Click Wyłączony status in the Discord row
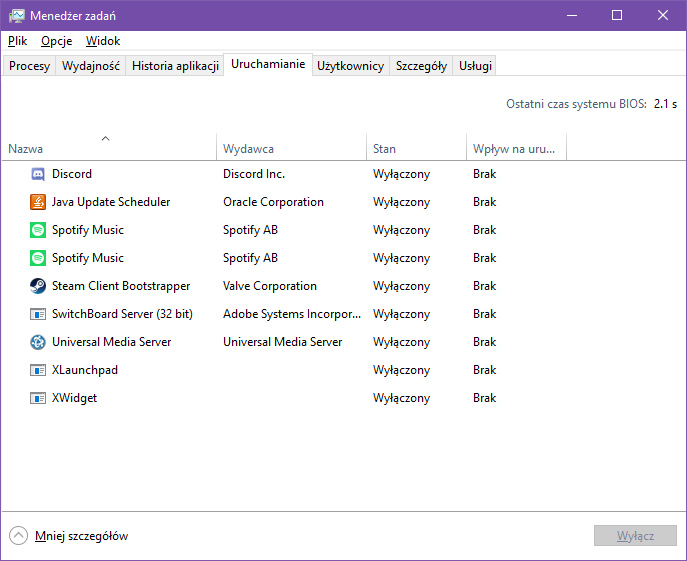Image resolution: width=687 pixels, height=561 pixels. tap(401, 174)
